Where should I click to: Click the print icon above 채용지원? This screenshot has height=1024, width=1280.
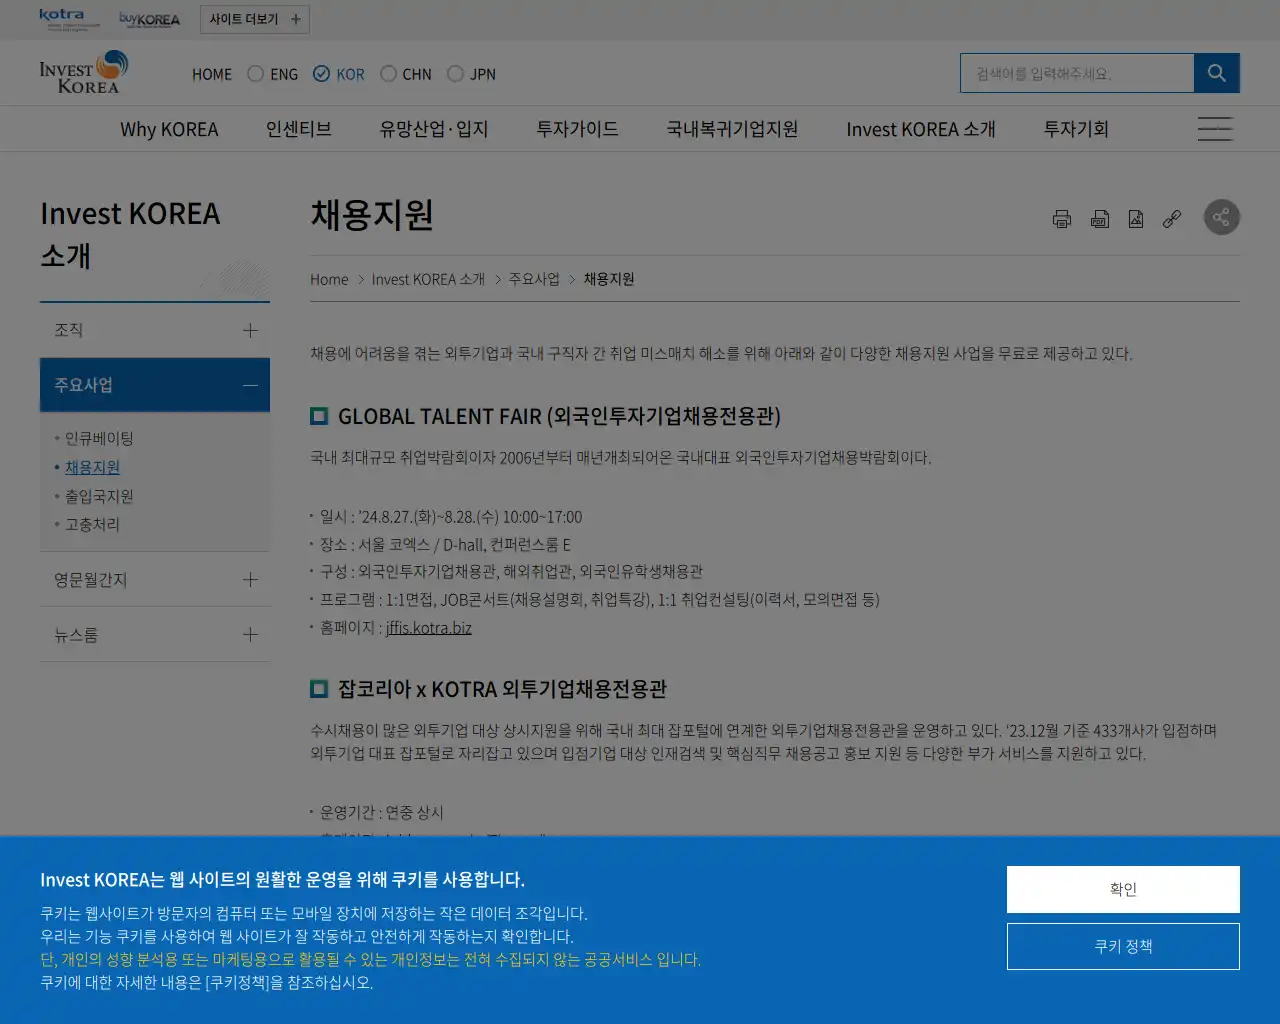tap(1061, 217)
